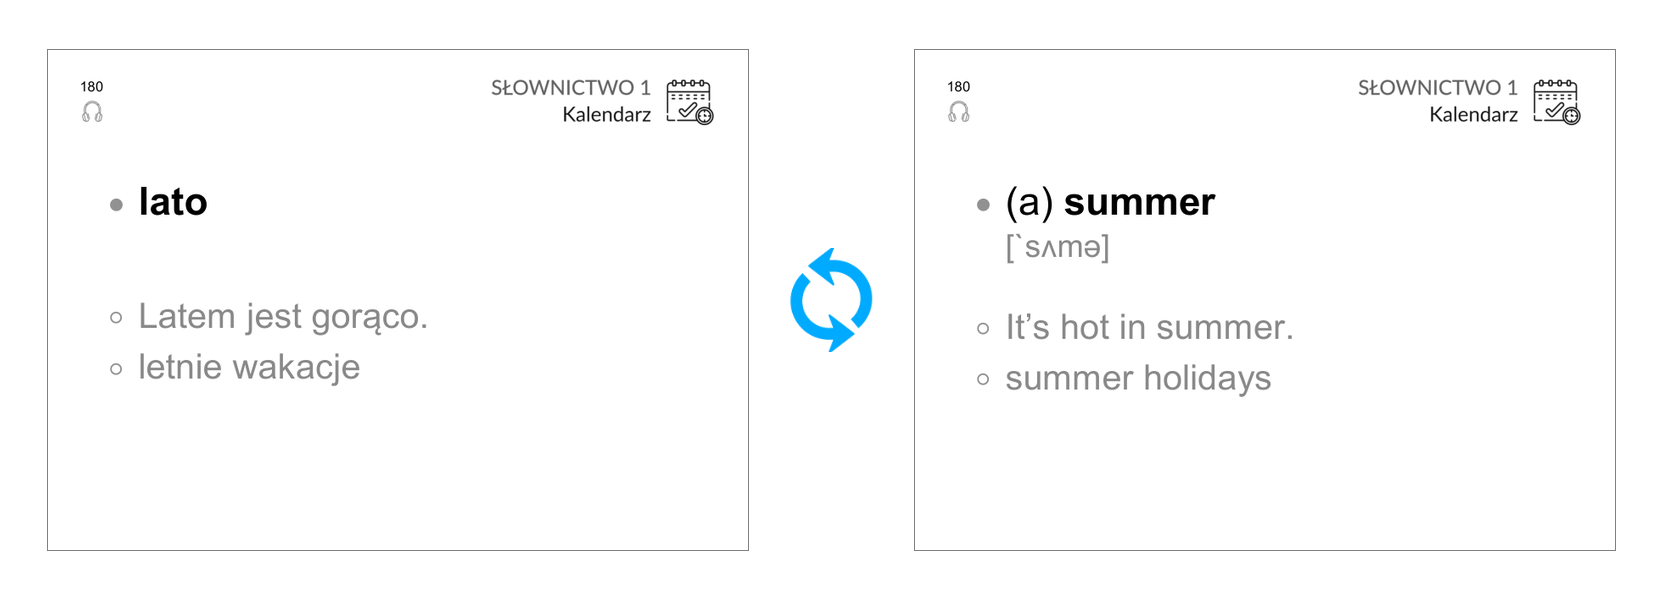Click "SŁOWNICTWO 1" heading on right card
Screen dimensions: 1663x600
coord(1438,88)
